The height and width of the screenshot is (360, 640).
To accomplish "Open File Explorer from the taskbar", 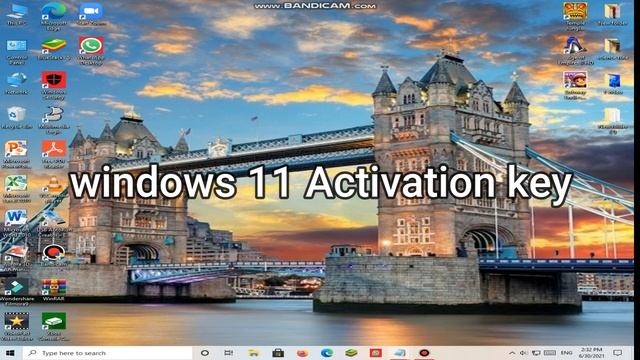I will pyautogui.click(x=253, y=353).
